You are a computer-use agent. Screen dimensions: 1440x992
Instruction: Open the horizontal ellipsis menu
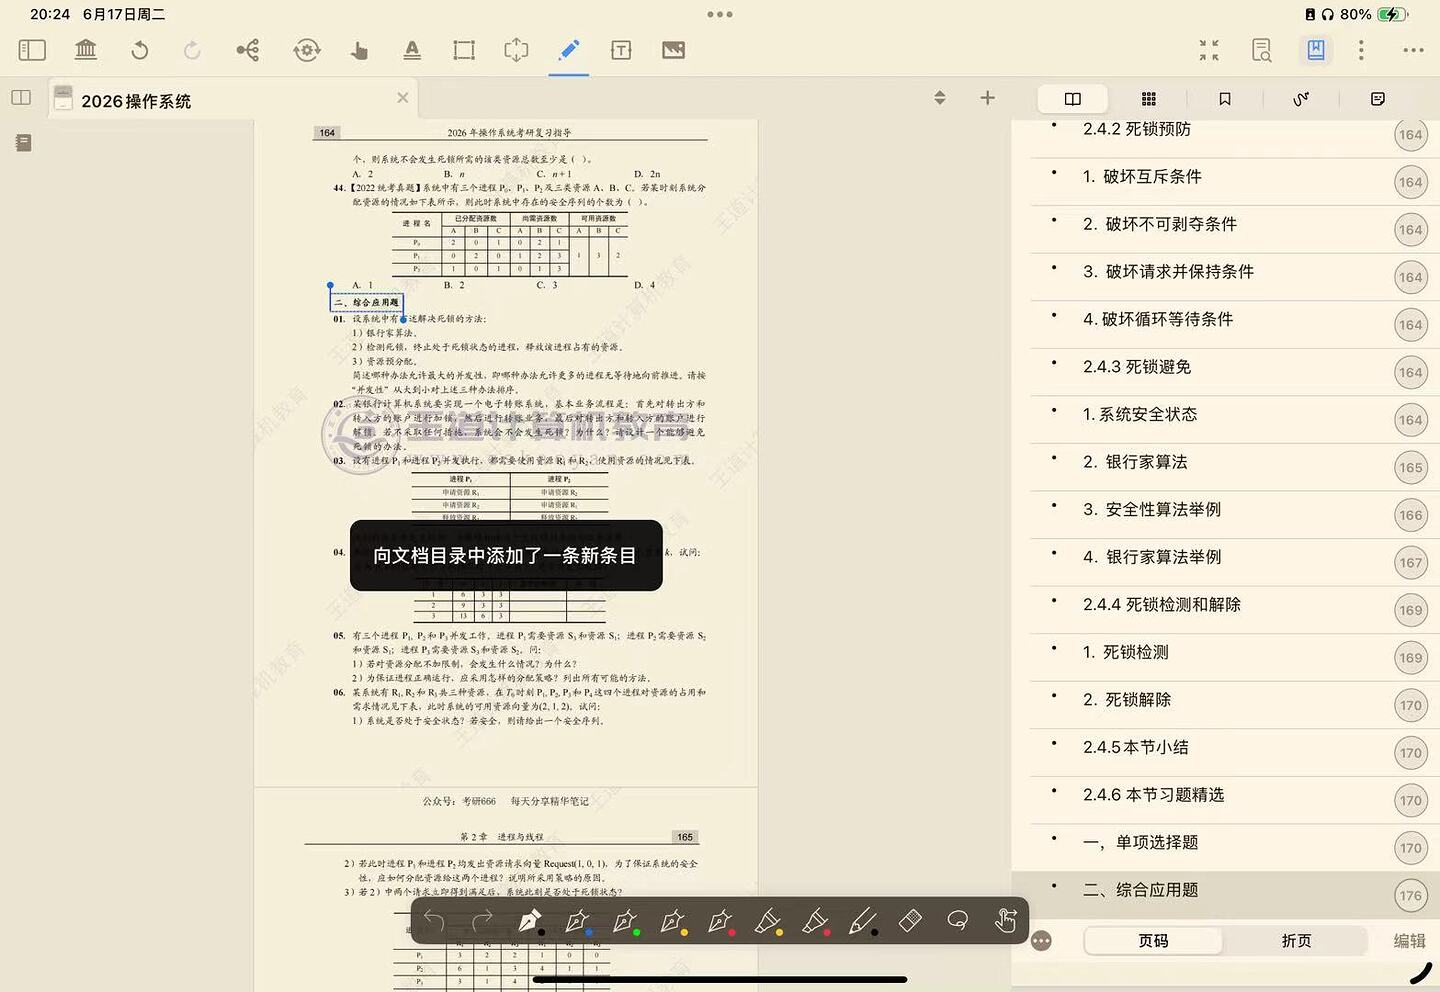coord(1413,50)
